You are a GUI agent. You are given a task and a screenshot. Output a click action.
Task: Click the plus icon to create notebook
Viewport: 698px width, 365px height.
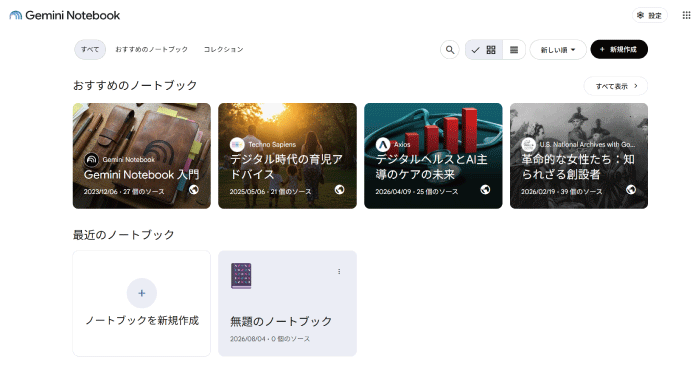tap(142, 293)
